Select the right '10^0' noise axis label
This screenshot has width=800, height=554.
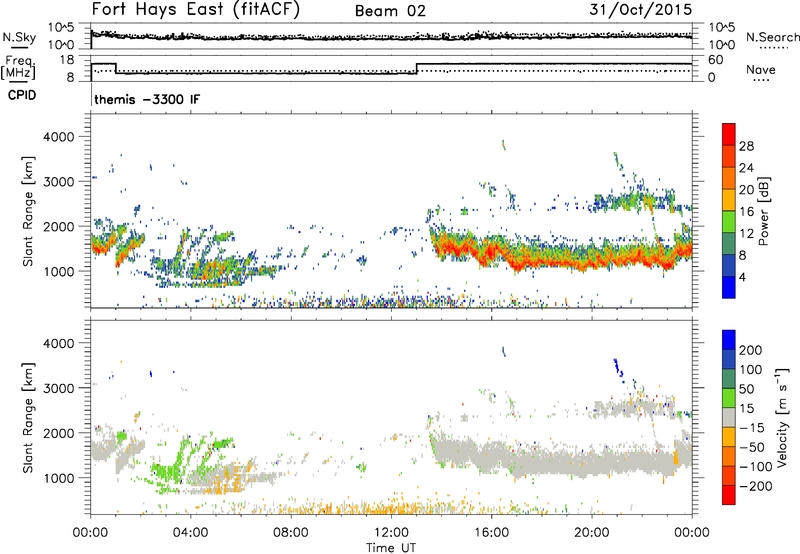tap(722, 45)
